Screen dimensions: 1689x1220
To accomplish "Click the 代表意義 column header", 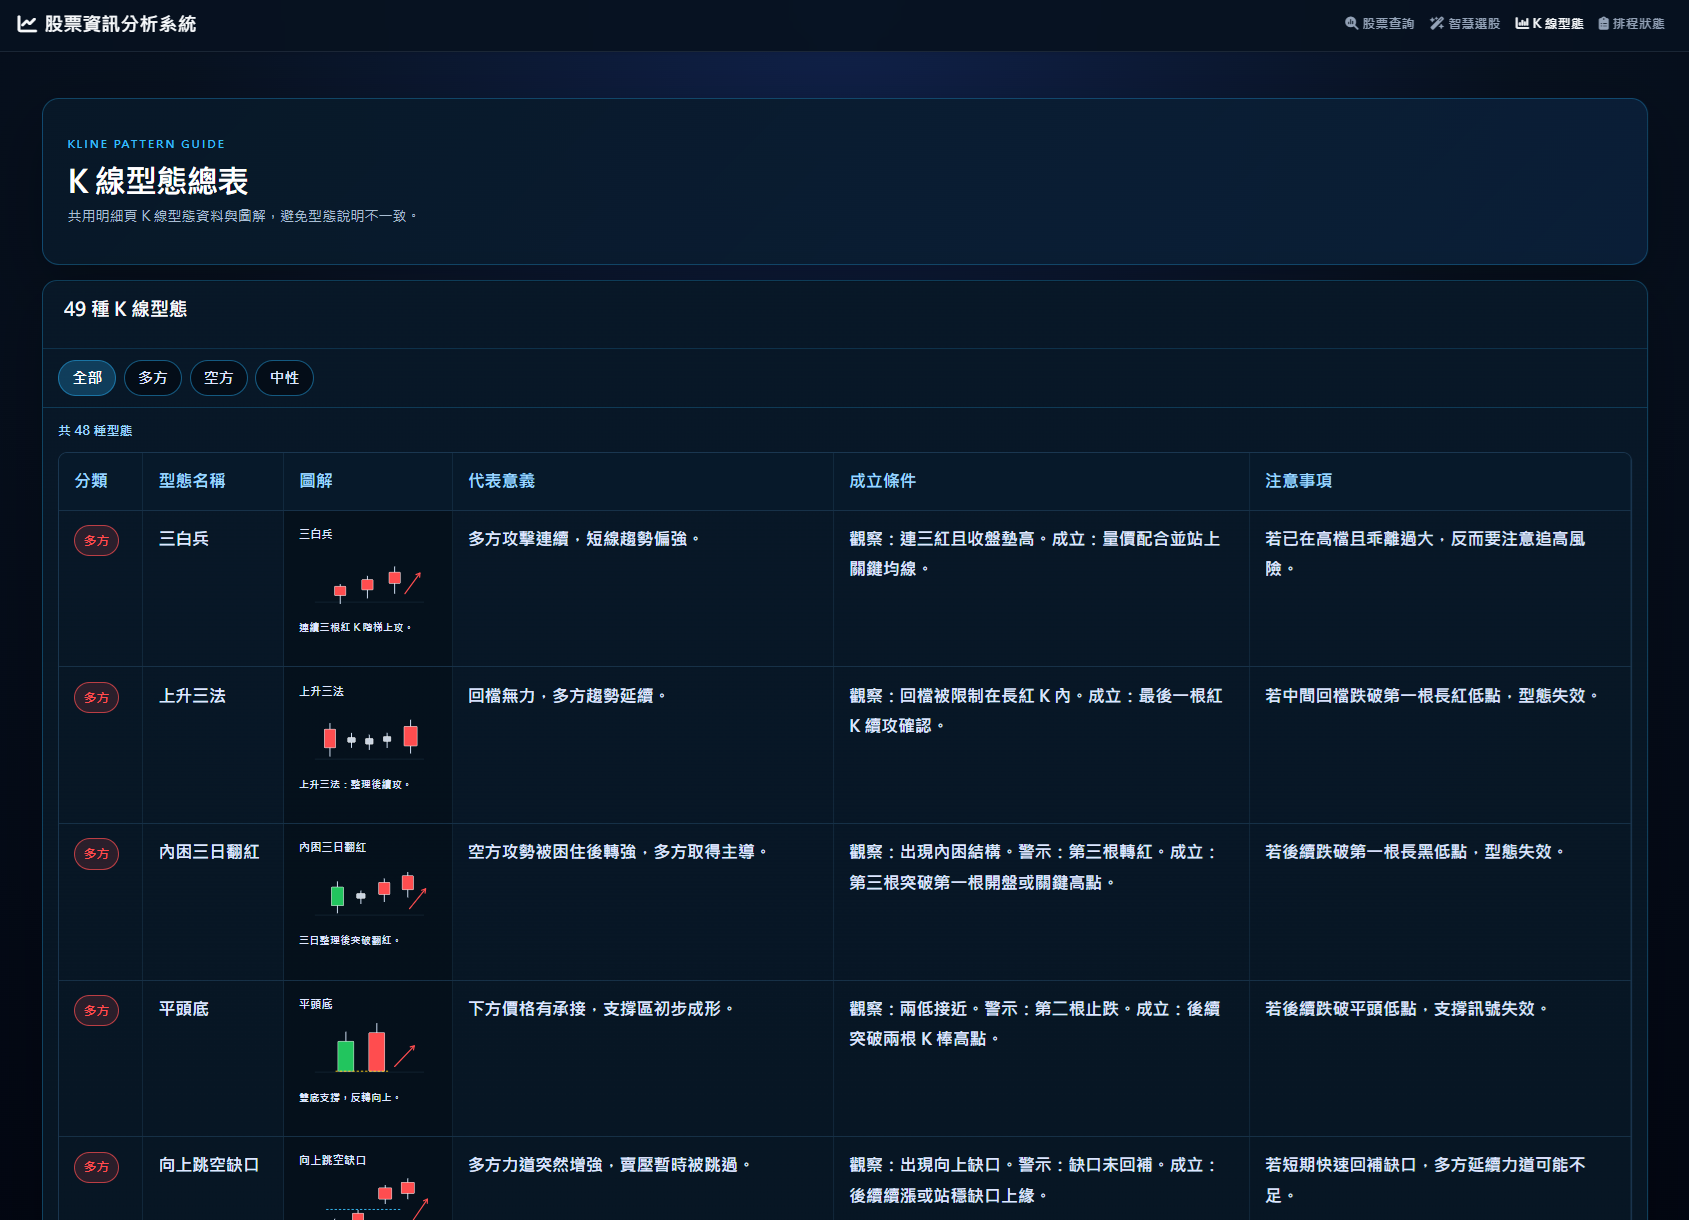I will tap(502, 481).
